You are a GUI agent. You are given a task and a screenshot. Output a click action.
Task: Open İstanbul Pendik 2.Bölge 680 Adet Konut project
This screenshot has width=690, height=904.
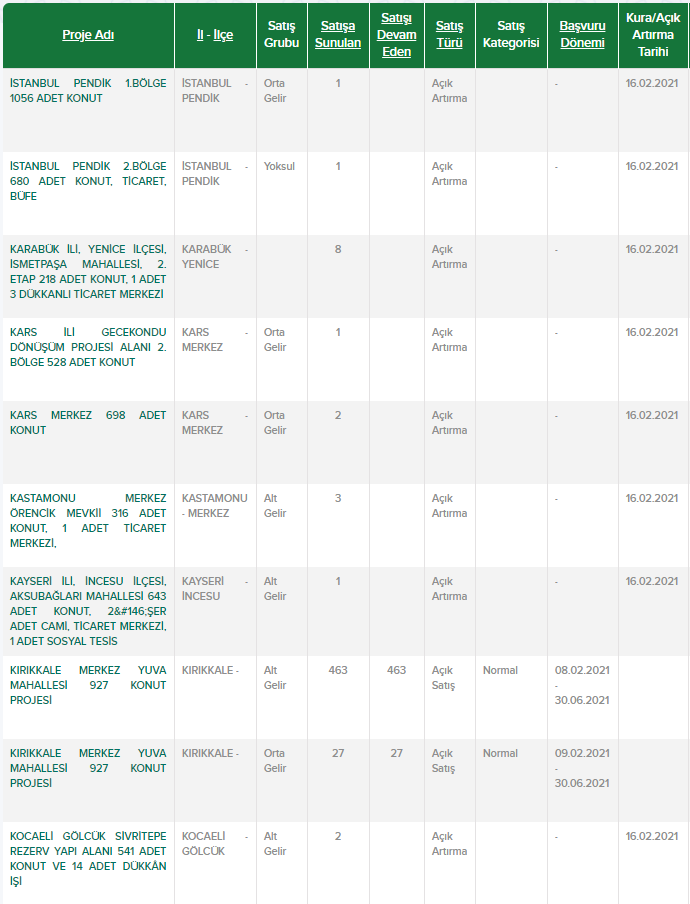[x=88, y=181]
